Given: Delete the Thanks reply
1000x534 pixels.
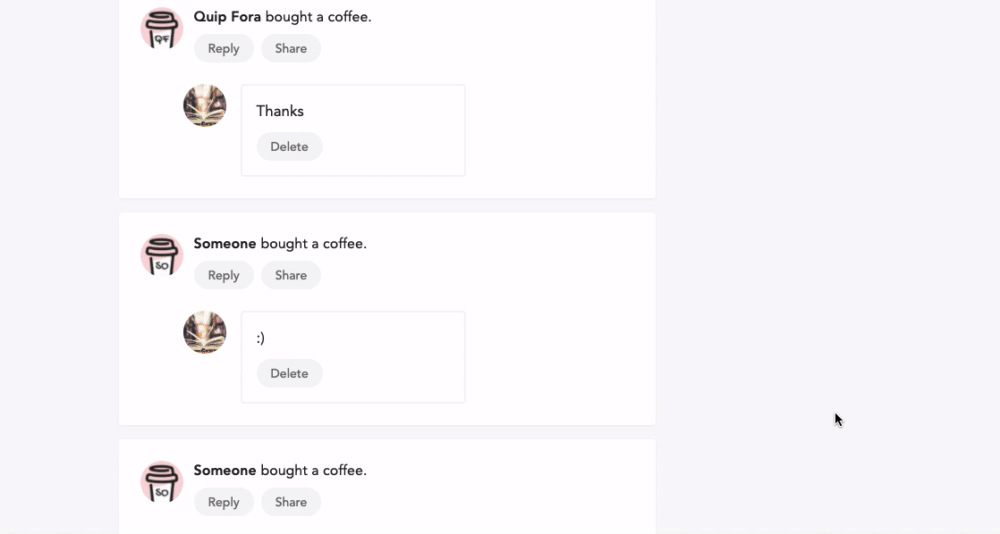Looking at the screenshot, I should coord(290,147).
